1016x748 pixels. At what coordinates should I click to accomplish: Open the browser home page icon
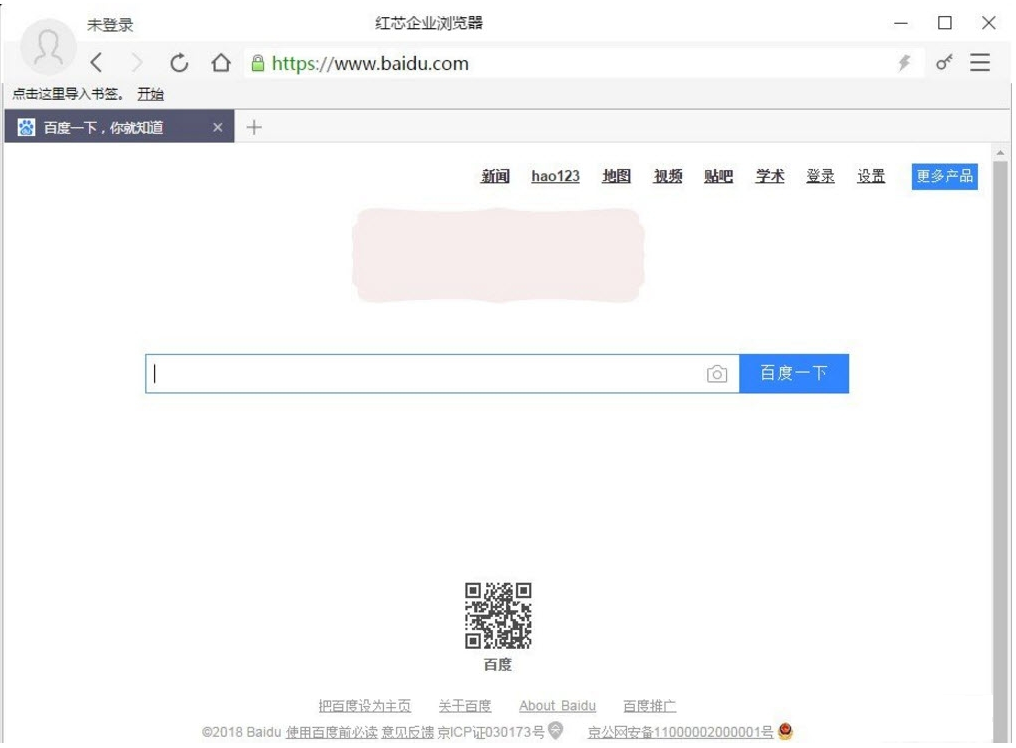(x=219, y=62)
